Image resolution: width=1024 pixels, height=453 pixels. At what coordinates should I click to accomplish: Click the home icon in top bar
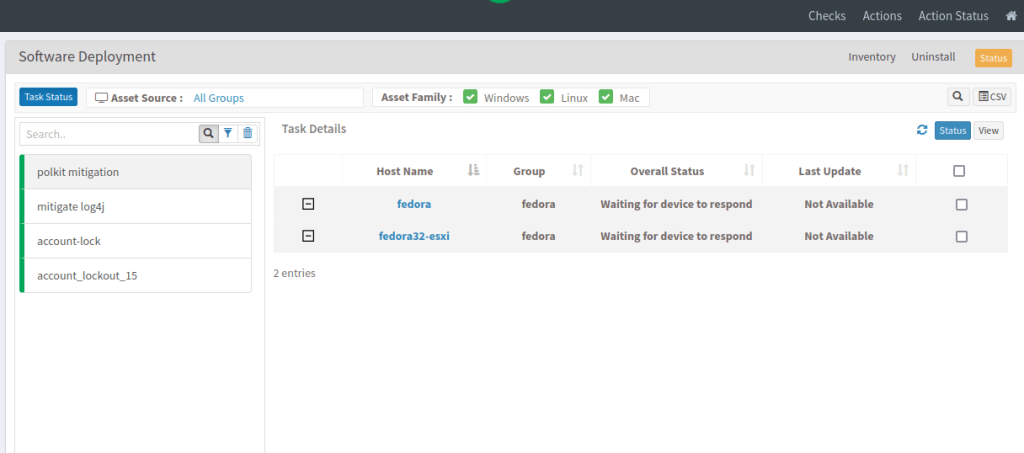pyautogui.click(x=1011, y=16)
